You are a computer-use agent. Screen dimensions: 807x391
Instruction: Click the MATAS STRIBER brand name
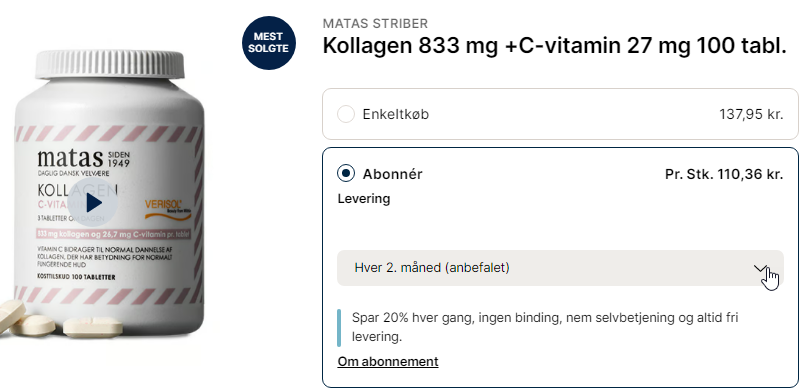coord(375,24)
